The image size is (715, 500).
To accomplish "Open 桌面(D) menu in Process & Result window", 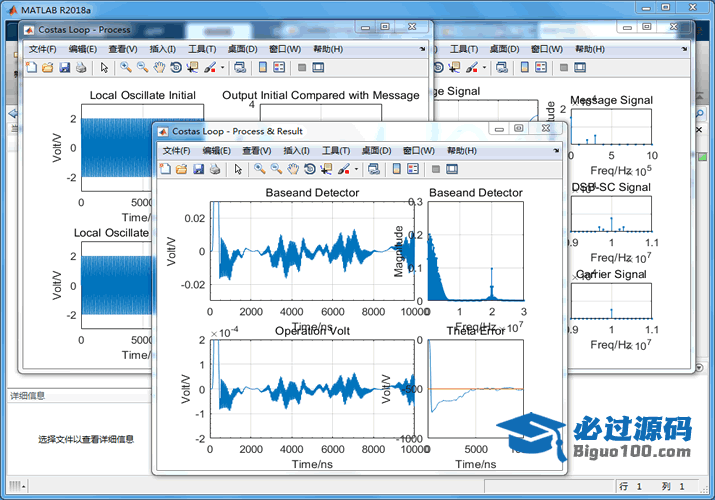I will (x=377, y=150).
